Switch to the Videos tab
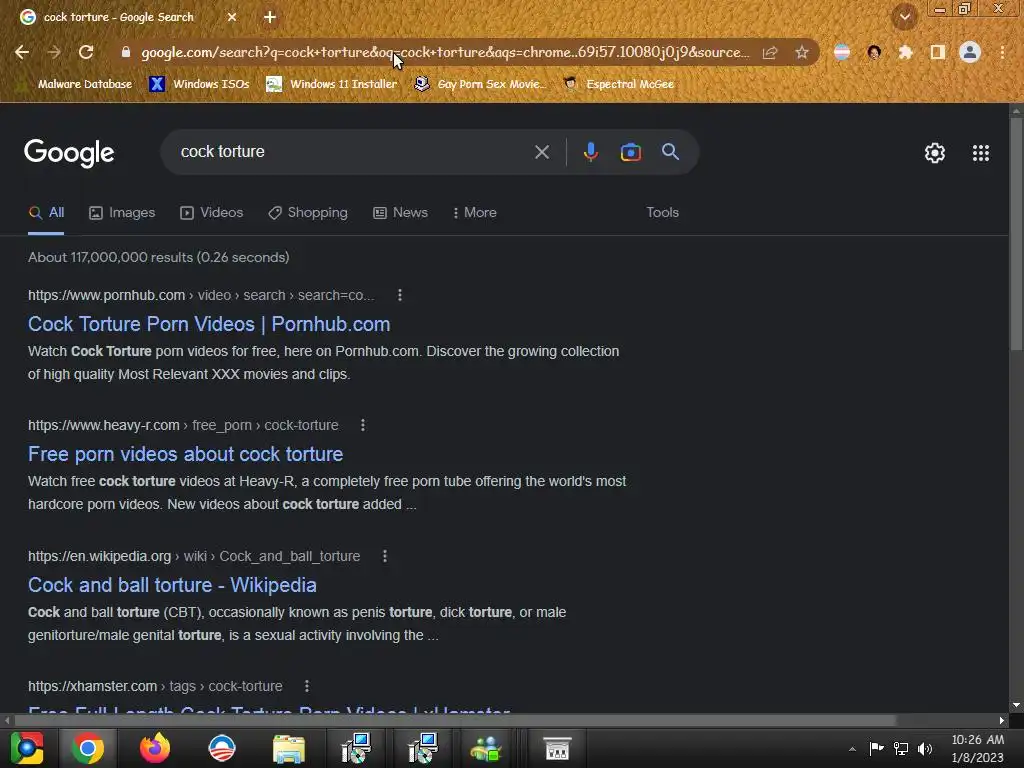 coord(212,213)
